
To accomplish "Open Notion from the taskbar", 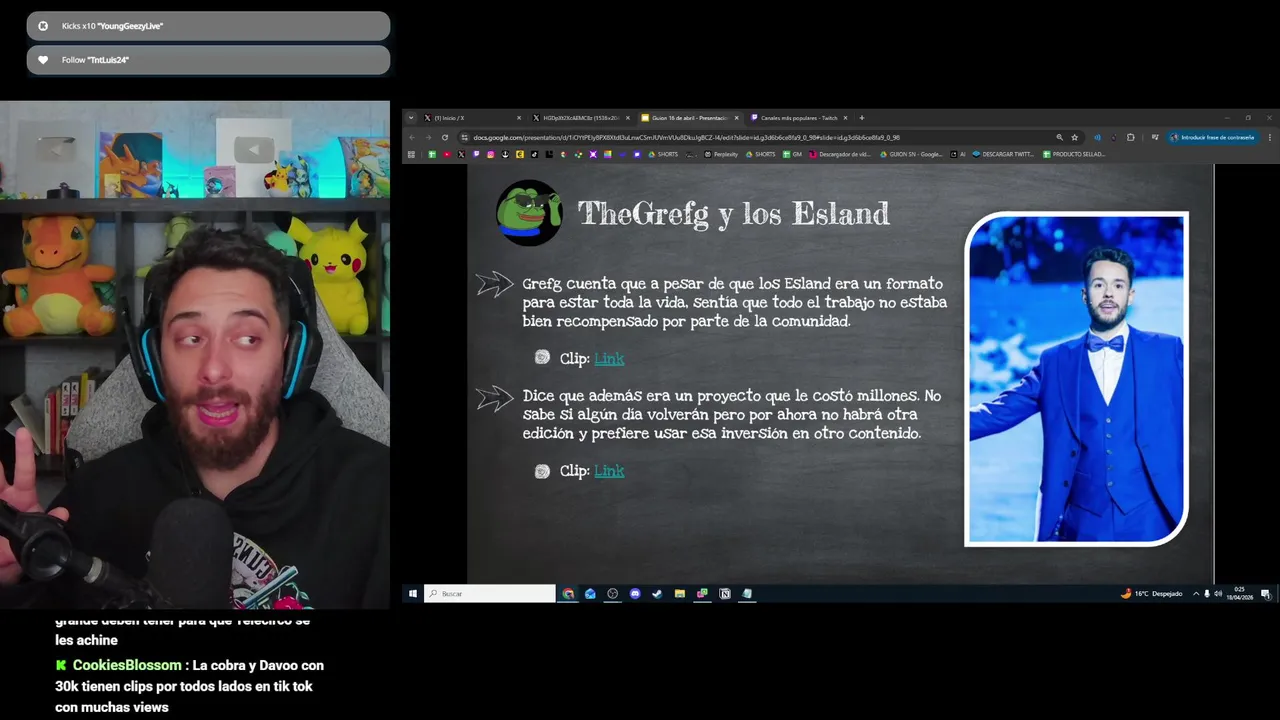I will click(x=725, y=594).
